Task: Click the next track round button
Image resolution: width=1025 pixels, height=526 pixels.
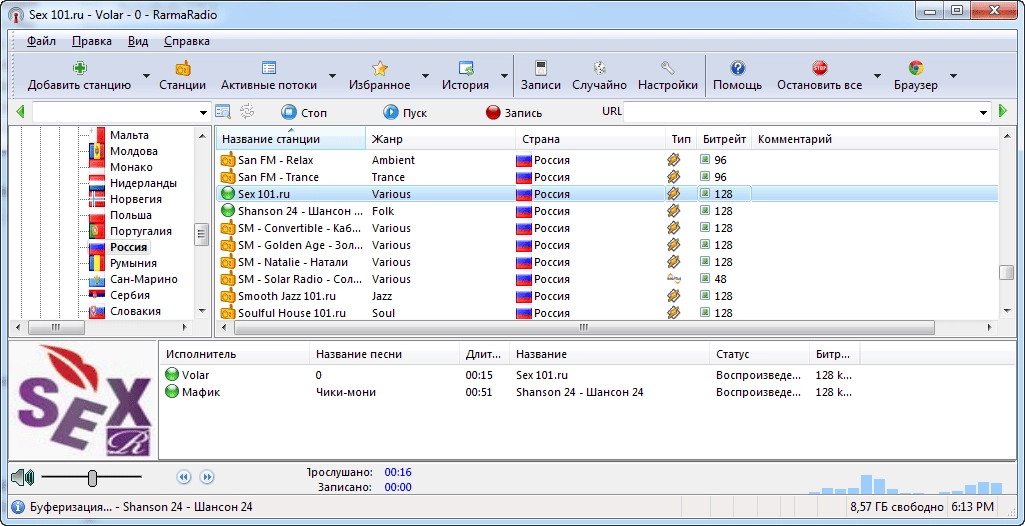Action: (207, 477)
